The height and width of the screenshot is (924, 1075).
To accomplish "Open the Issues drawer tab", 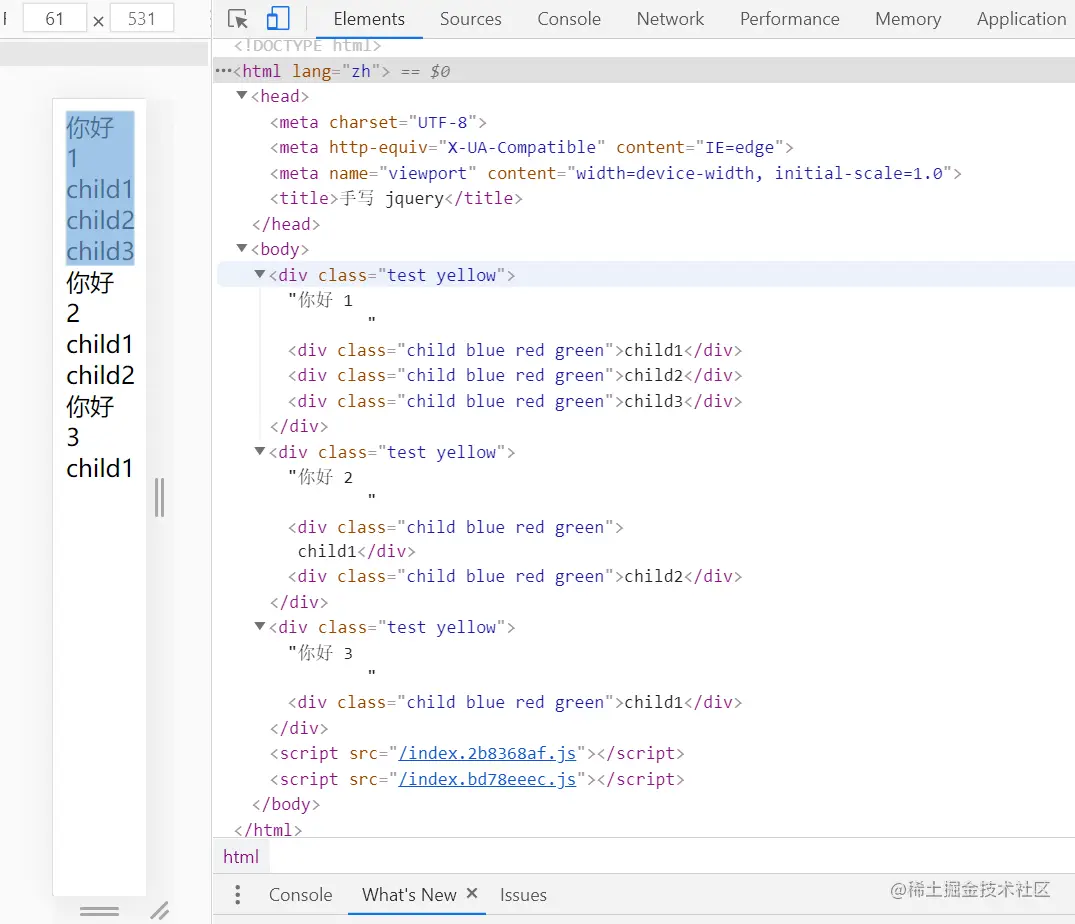I will (523, 895).
